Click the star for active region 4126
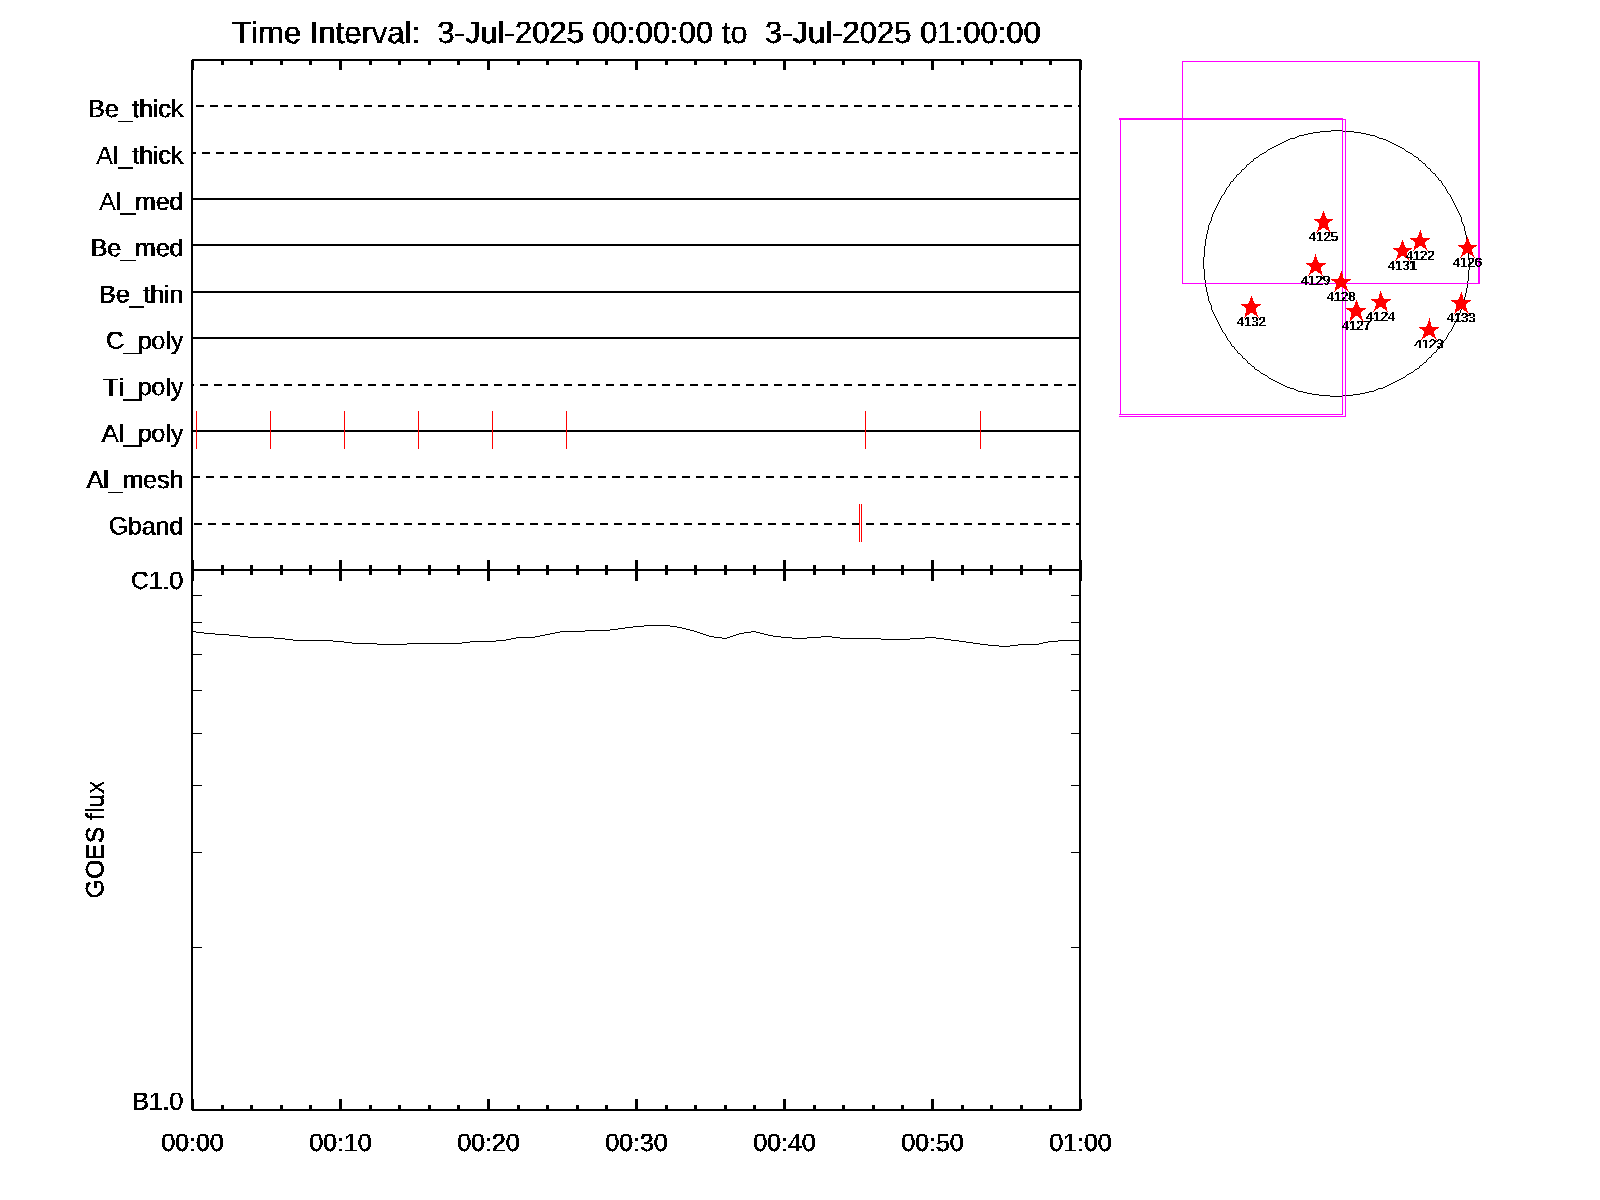The width and height of the screenshot is (1600, 1200). point(1467,248)
